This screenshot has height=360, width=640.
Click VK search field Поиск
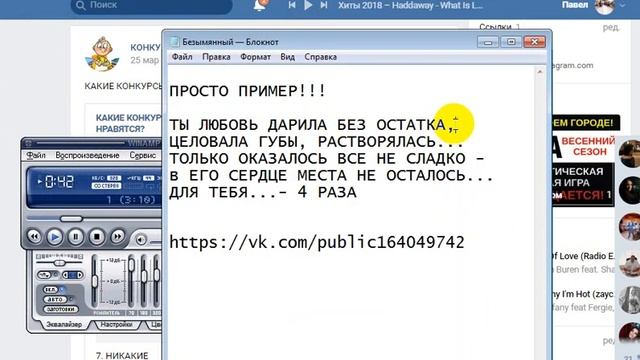(151, 6)
